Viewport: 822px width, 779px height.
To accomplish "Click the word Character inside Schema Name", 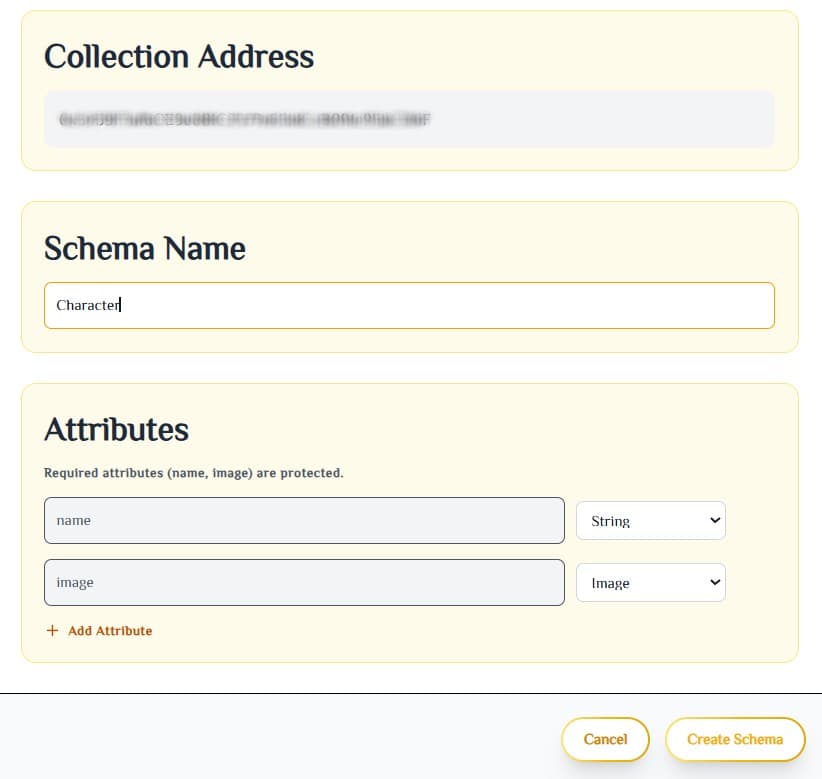I will [87, 305].
